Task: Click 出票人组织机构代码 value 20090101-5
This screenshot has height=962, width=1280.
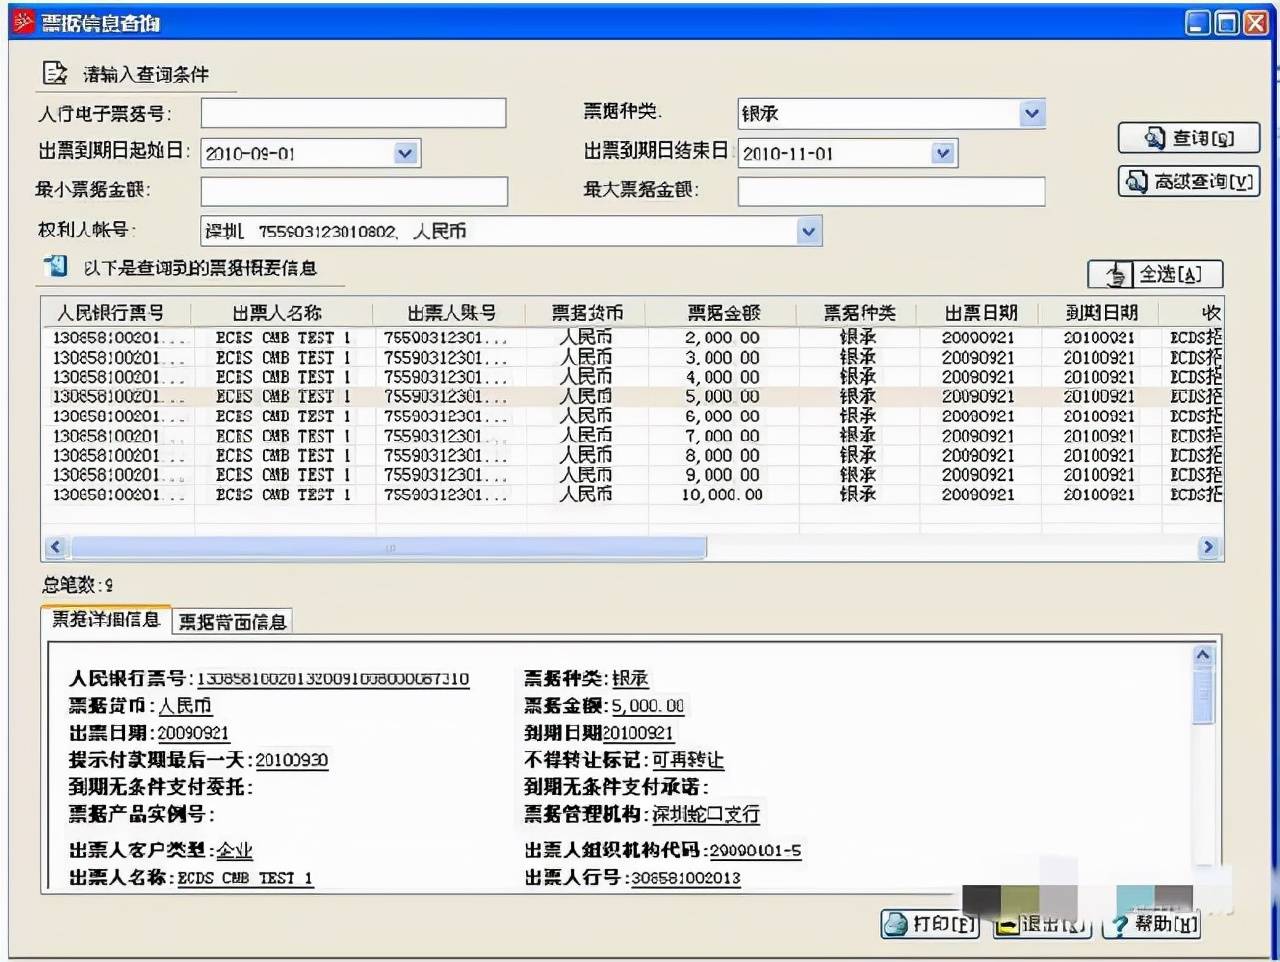Action: (x=755, y=851)
